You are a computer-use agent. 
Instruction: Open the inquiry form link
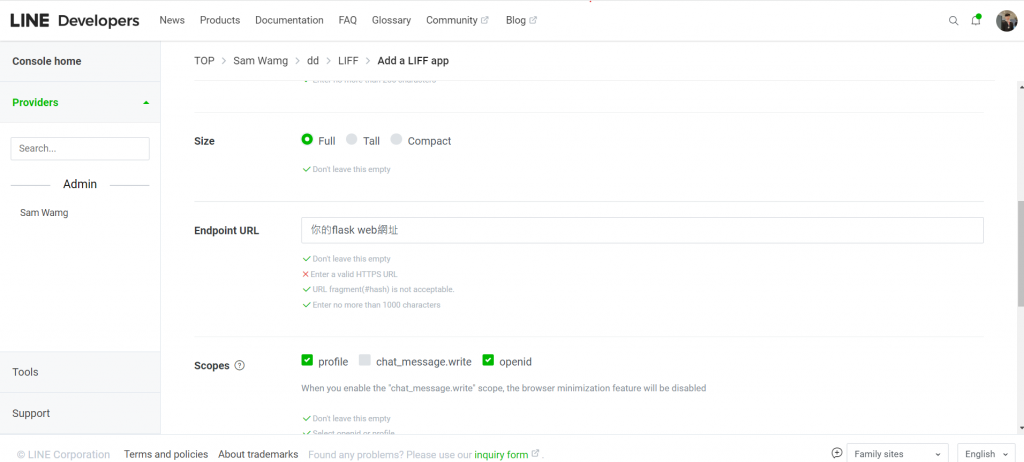tap(501, 454)
